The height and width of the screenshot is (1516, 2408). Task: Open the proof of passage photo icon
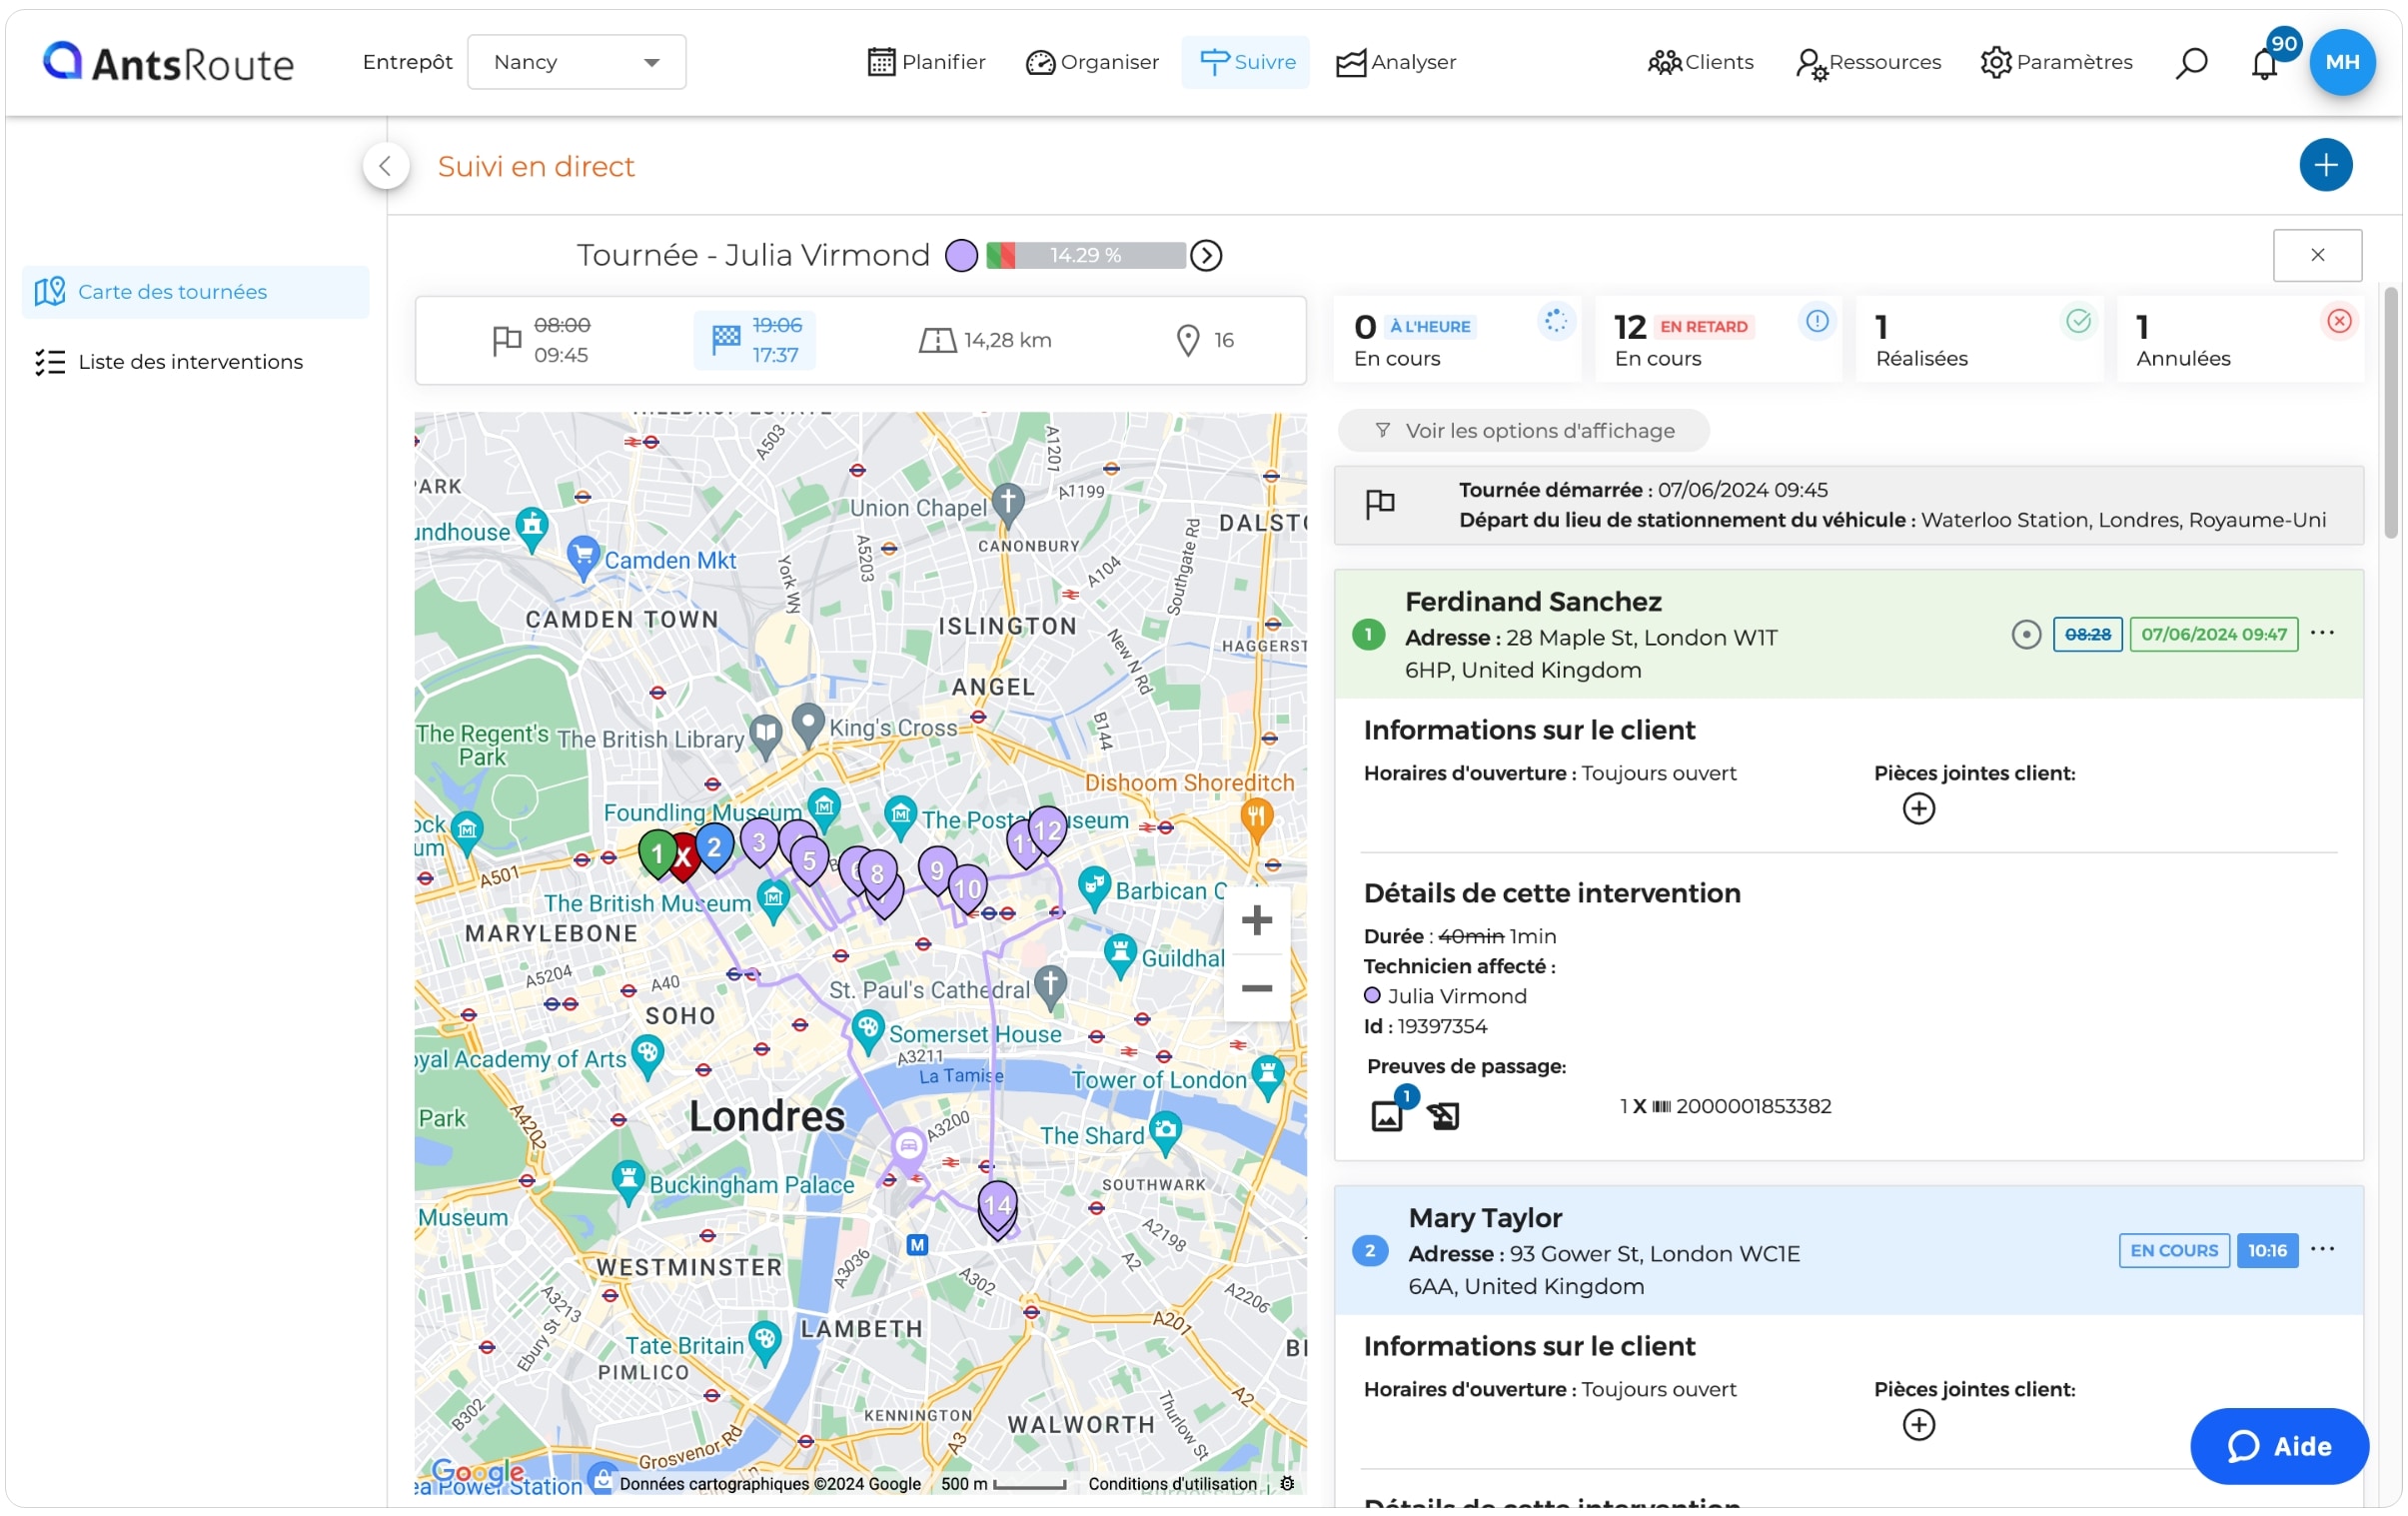click(x=1389, y=1114)
